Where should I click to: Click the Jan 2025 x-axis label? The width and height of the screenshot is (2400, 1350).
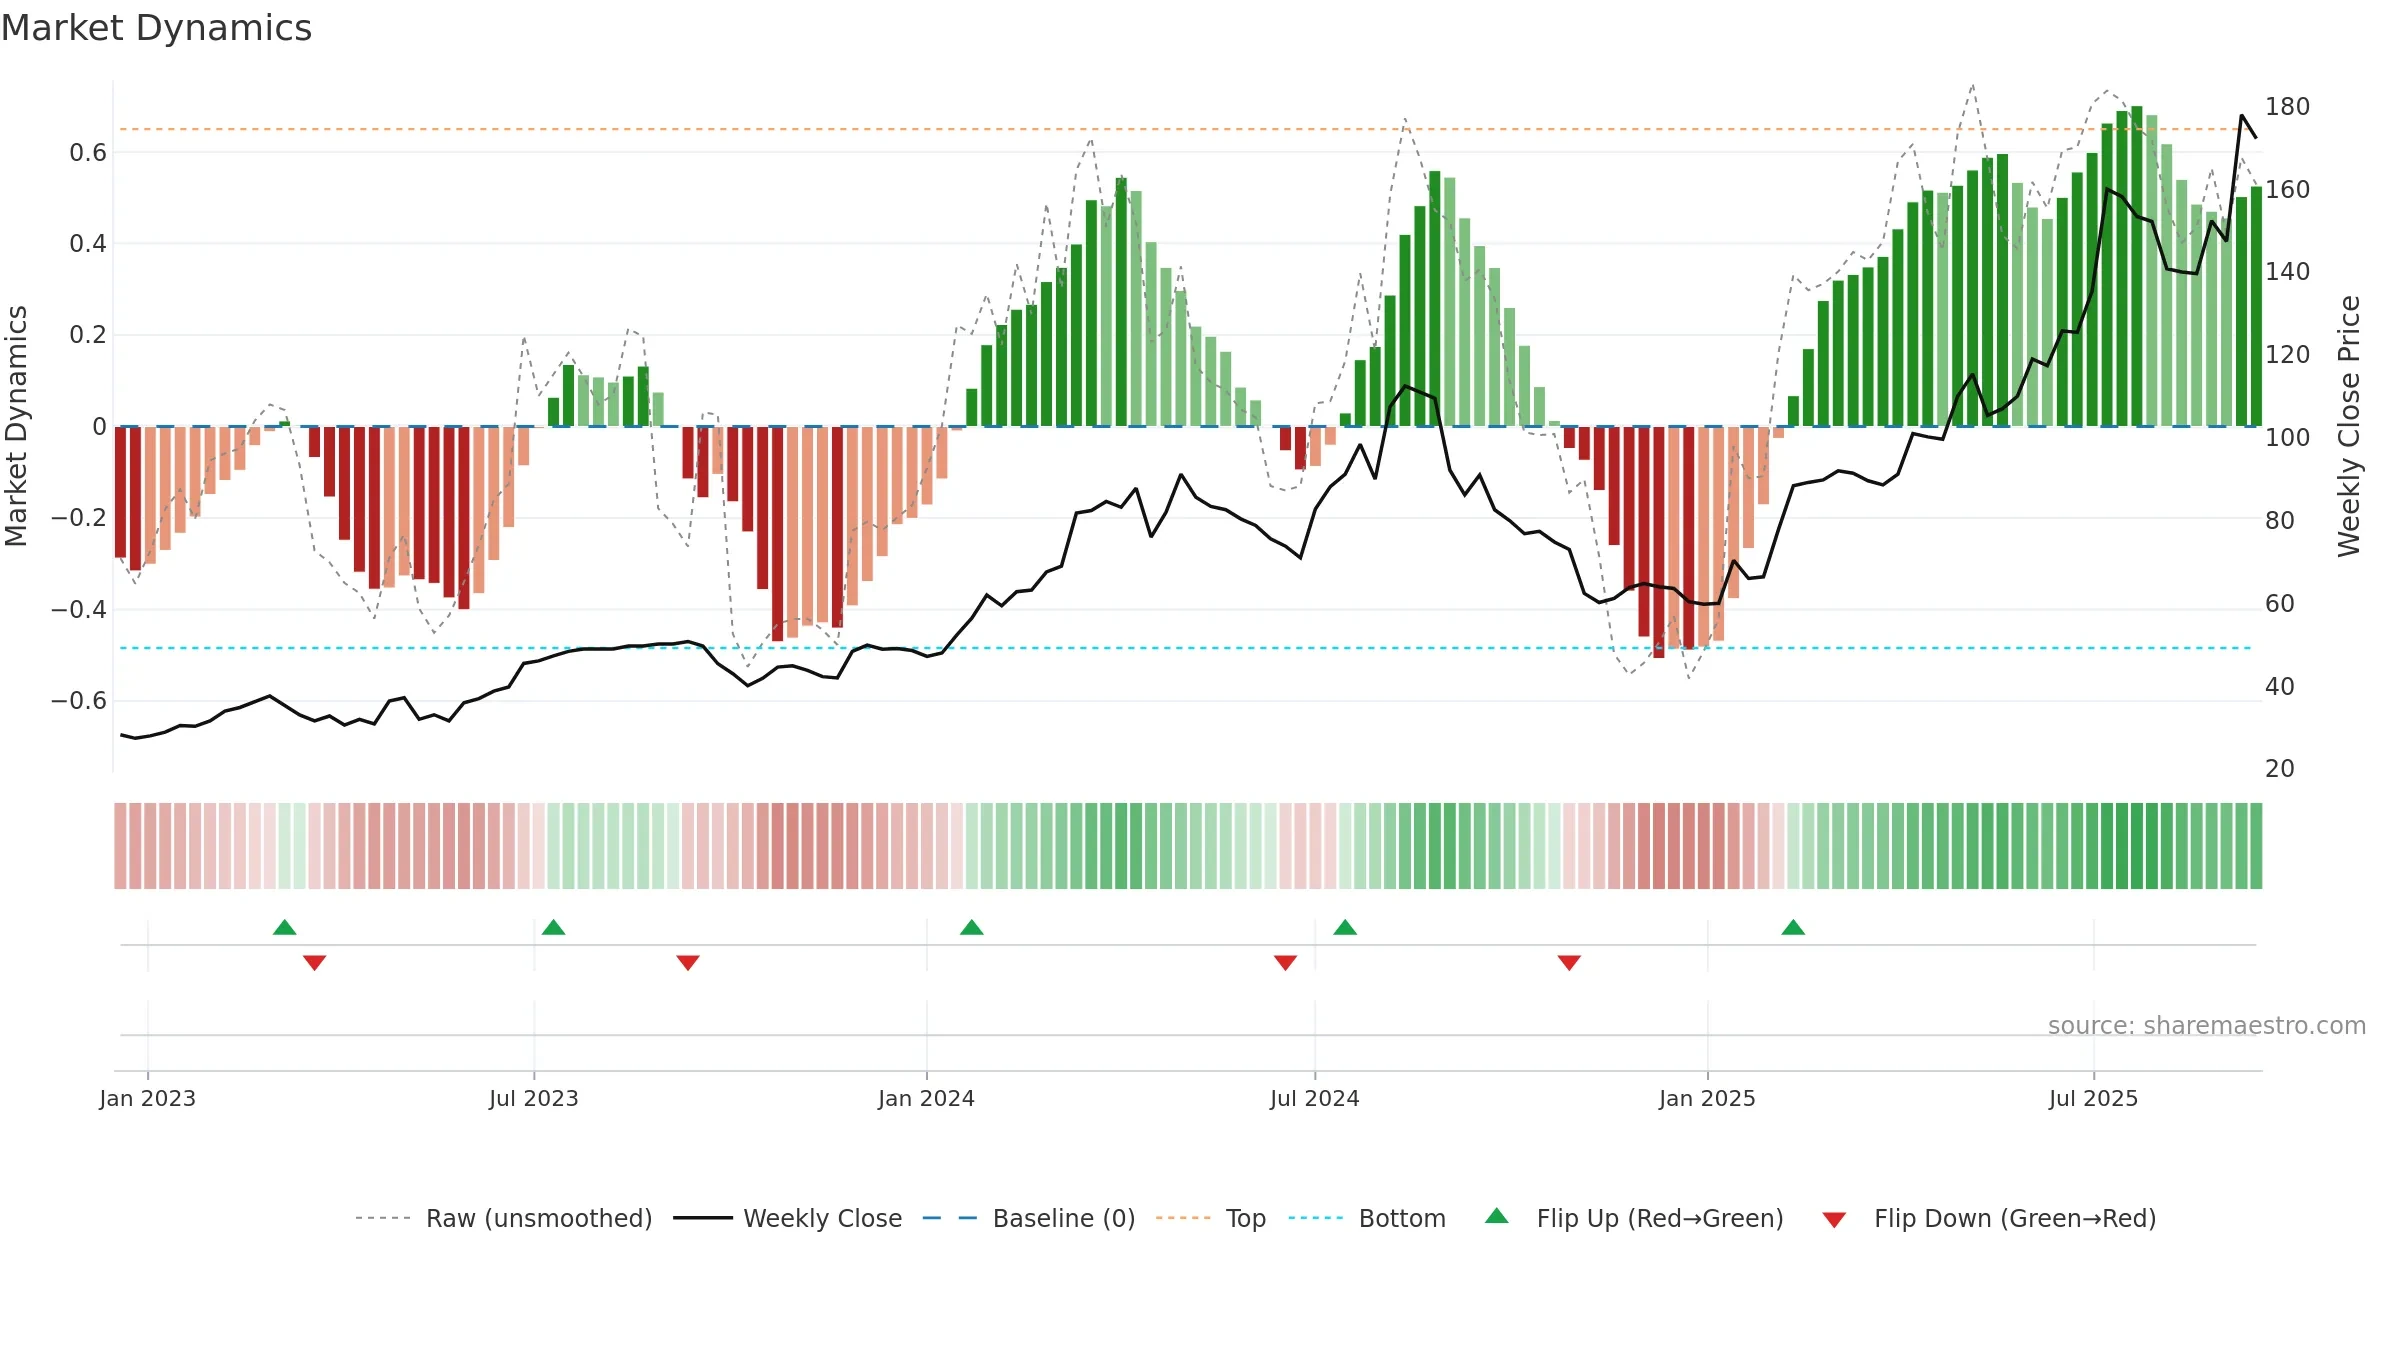click(1708, 1098)
